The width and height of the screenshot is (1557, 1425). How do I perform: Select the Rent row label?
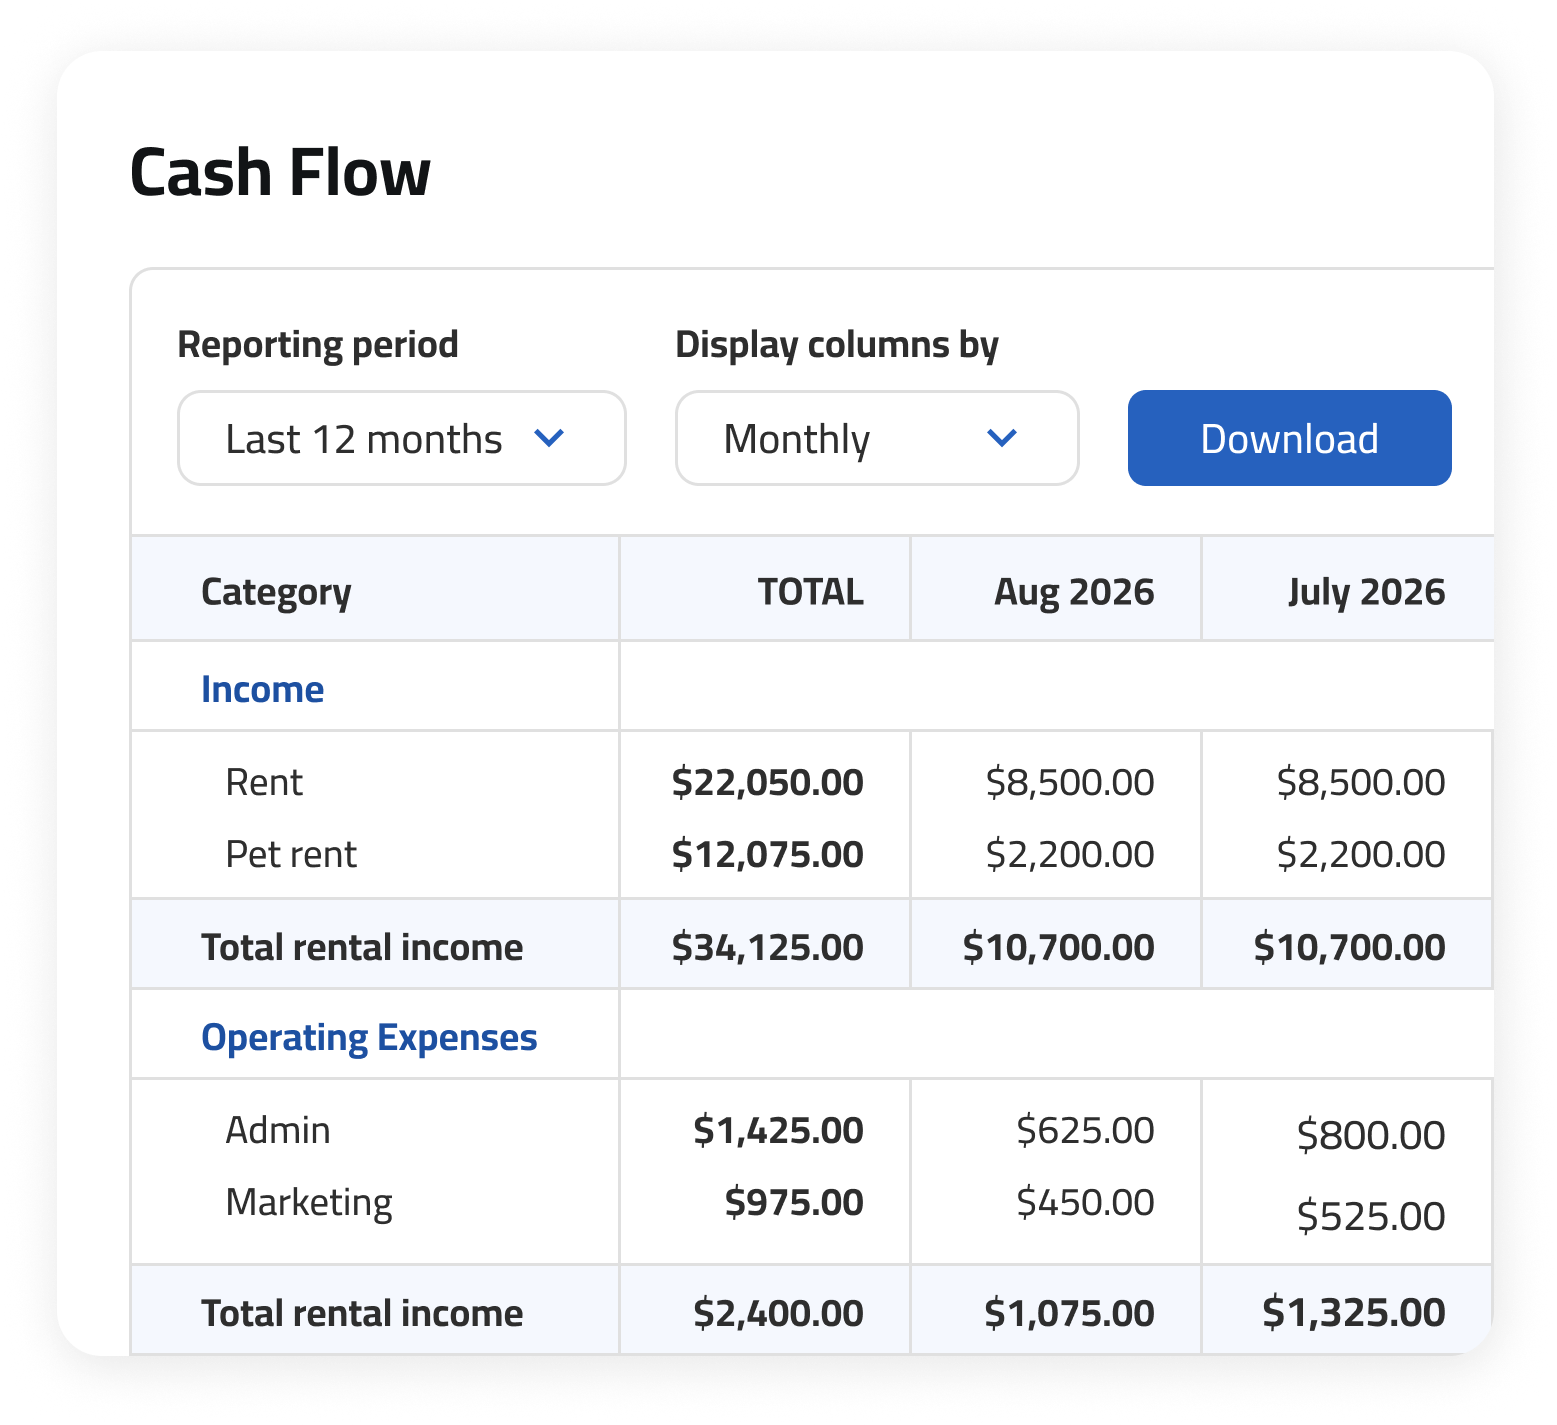(x=264, y=782)
